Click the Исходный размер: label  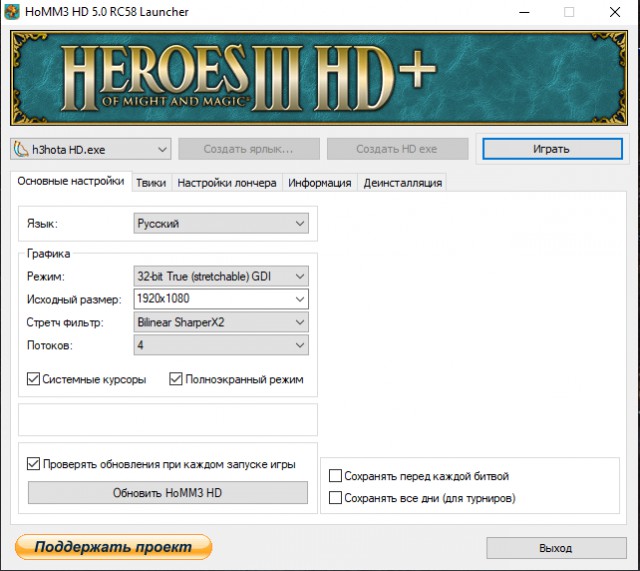pos(74,299)
